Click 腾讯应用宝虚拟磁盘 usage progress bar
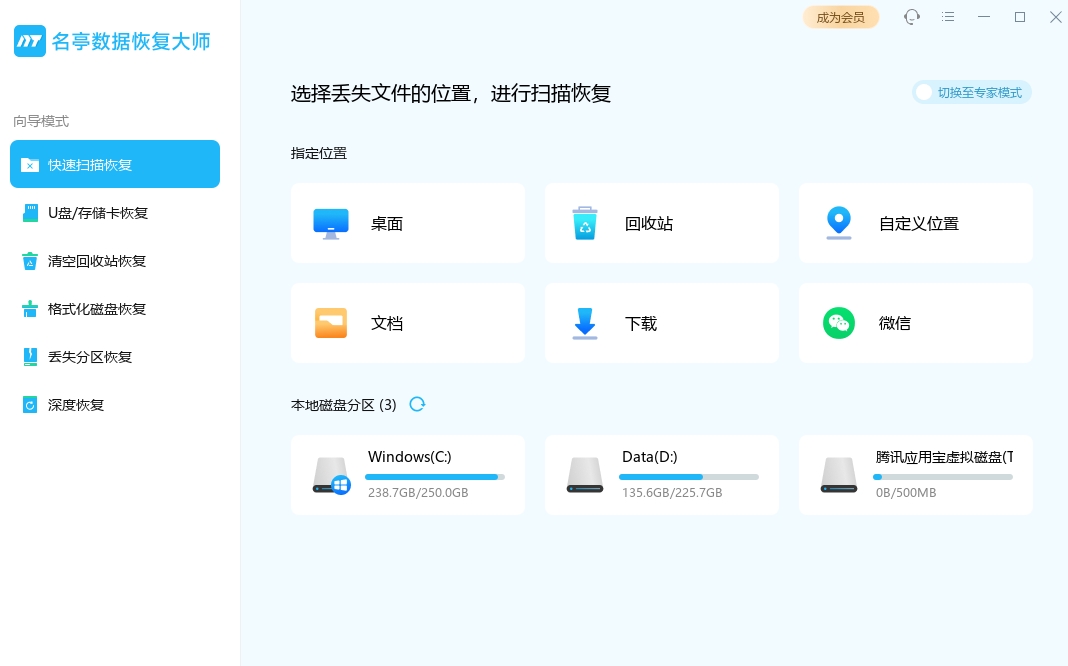The image size is (1068, 666). 943,477
